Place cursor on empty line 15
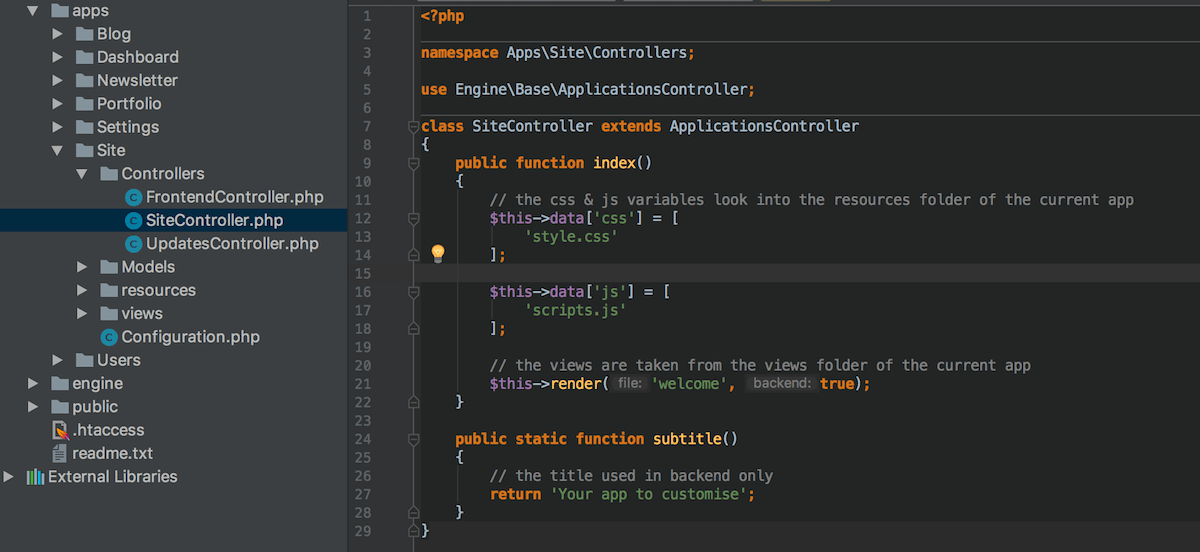1200x552 pixels. tap(810, 273)
